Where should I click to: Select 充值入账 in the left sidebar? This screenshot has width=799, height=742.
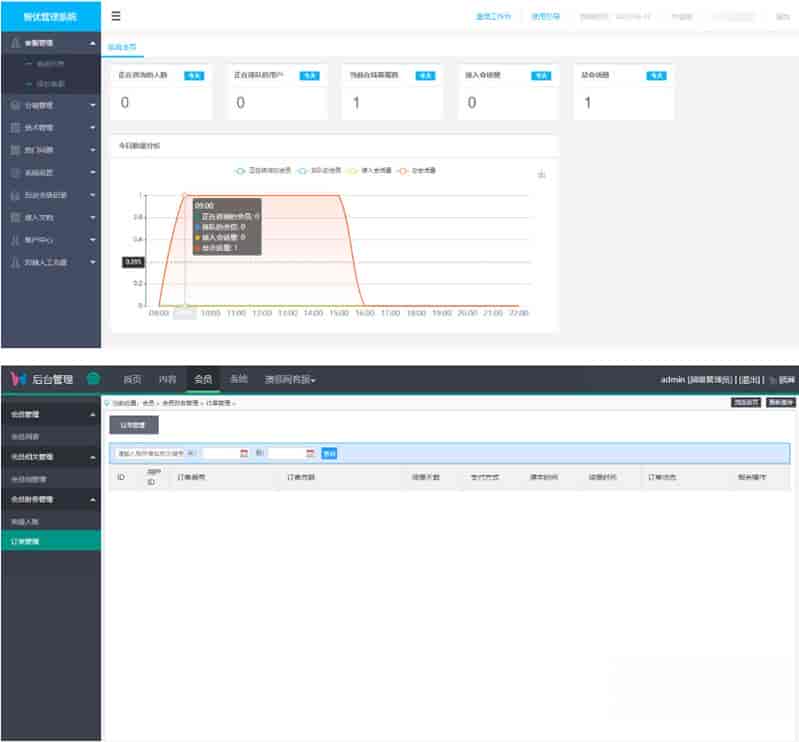[25, 521]
